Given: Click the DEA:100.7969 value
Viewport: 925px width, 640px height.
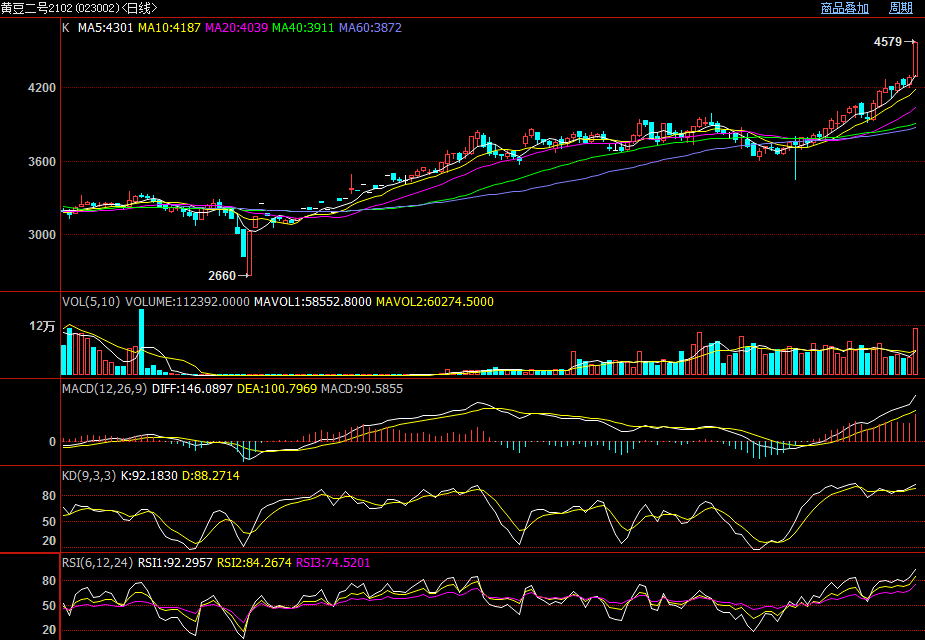Looking at the screenshot, I should (x=277, y=389).
